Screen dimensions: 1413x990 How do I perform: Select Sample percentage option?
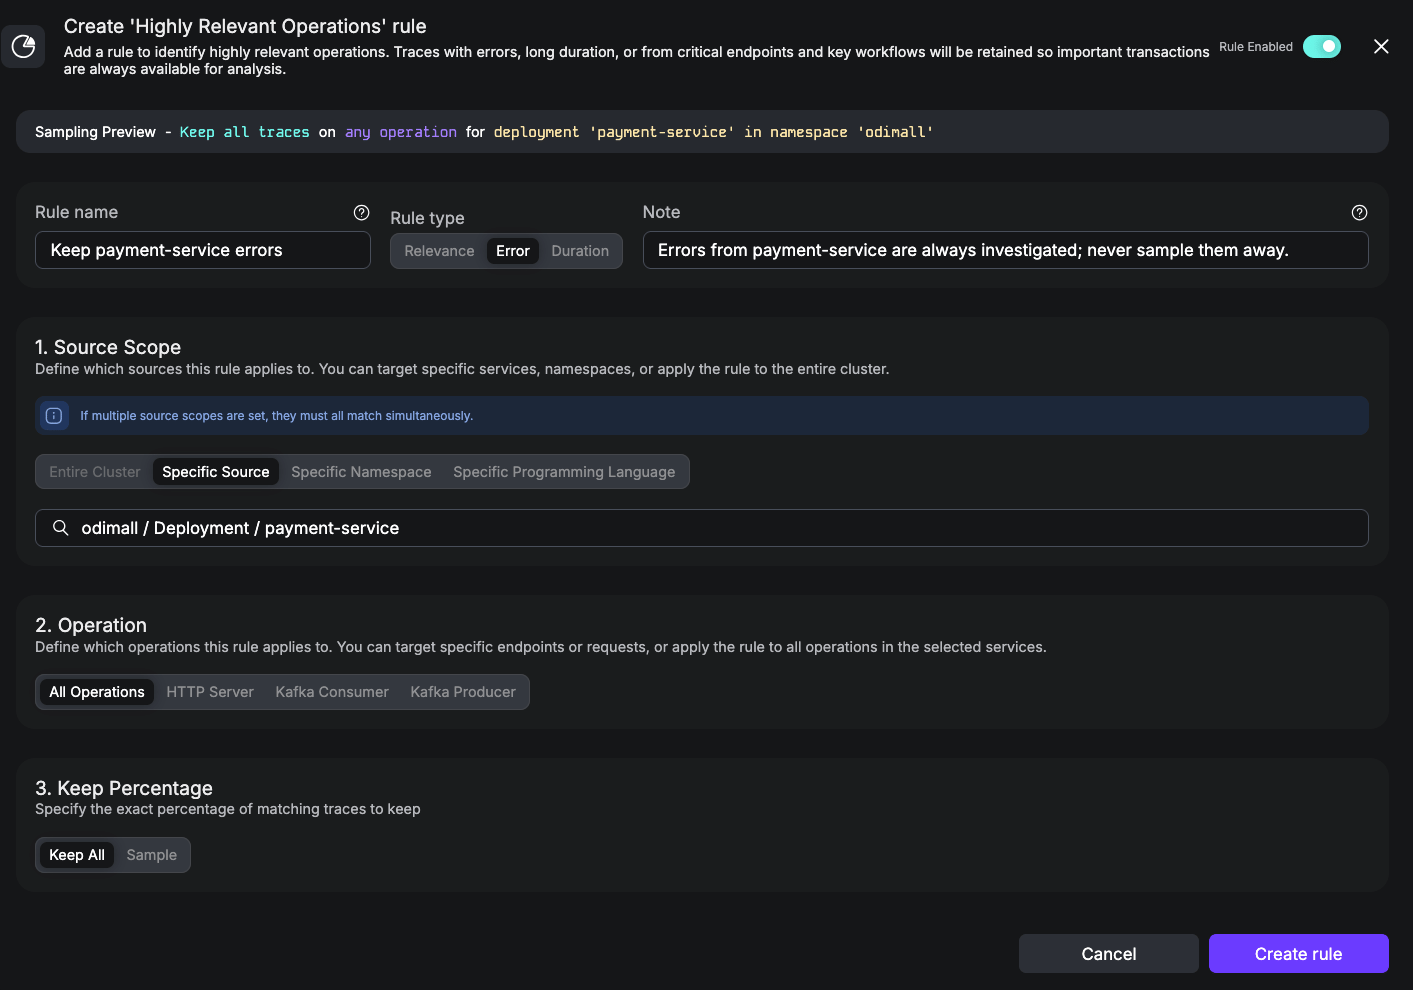pos(152,855)
